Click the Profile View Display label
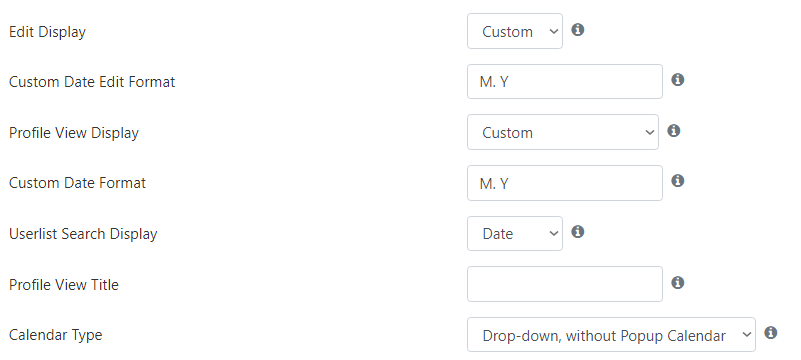The width and height of the screenshot is (801, 360). pos(74,133)
